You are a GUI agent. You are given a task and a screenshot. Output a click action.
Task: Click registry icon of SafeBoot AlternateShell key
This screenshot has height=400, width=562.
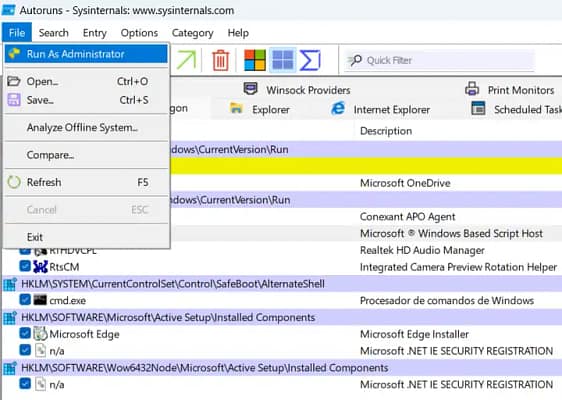click(10, 284)
